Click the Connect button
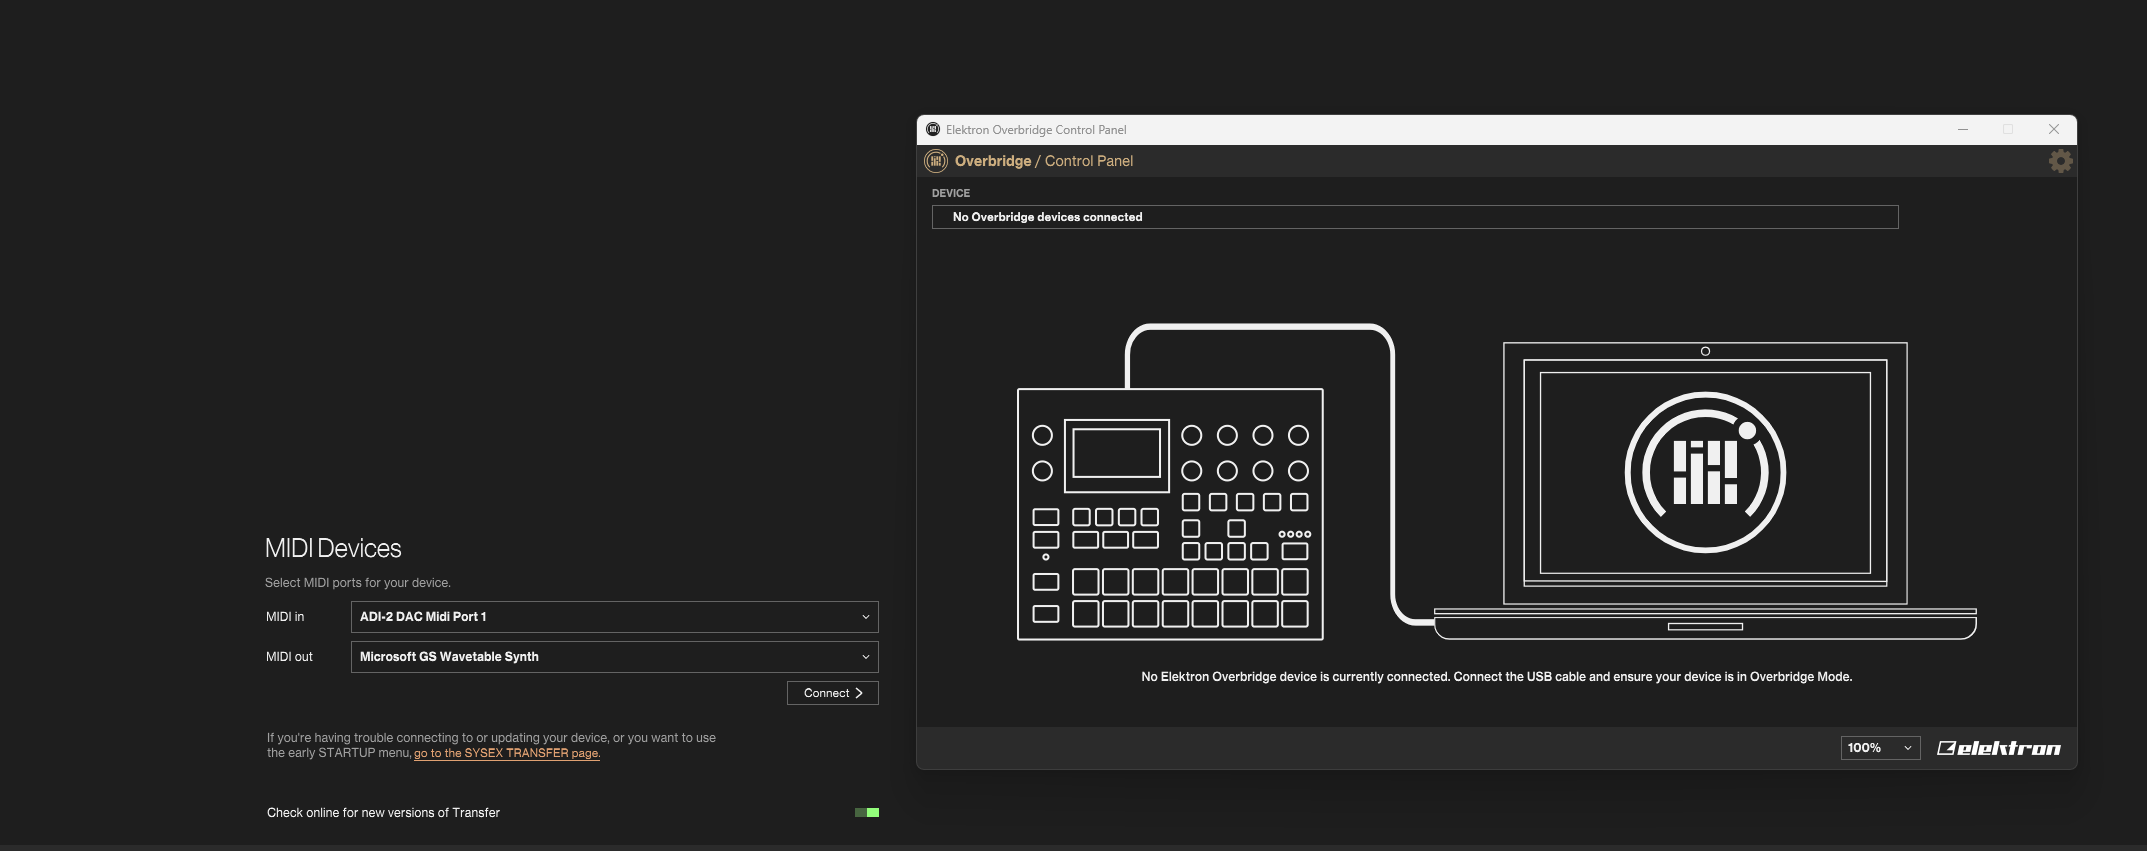 [833, 693]
